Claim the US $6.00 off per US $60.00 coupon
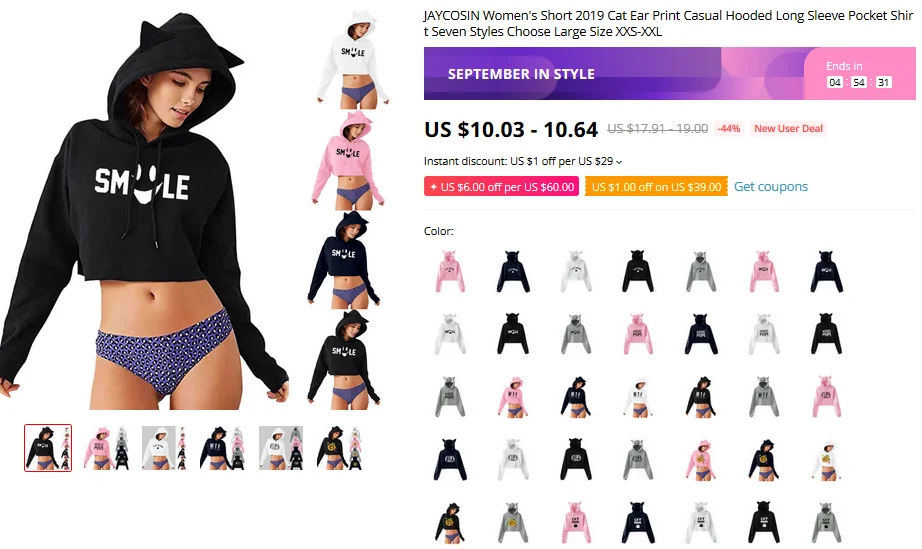Image resolution: width=922 pixels, height=549 pixels. 502,186
